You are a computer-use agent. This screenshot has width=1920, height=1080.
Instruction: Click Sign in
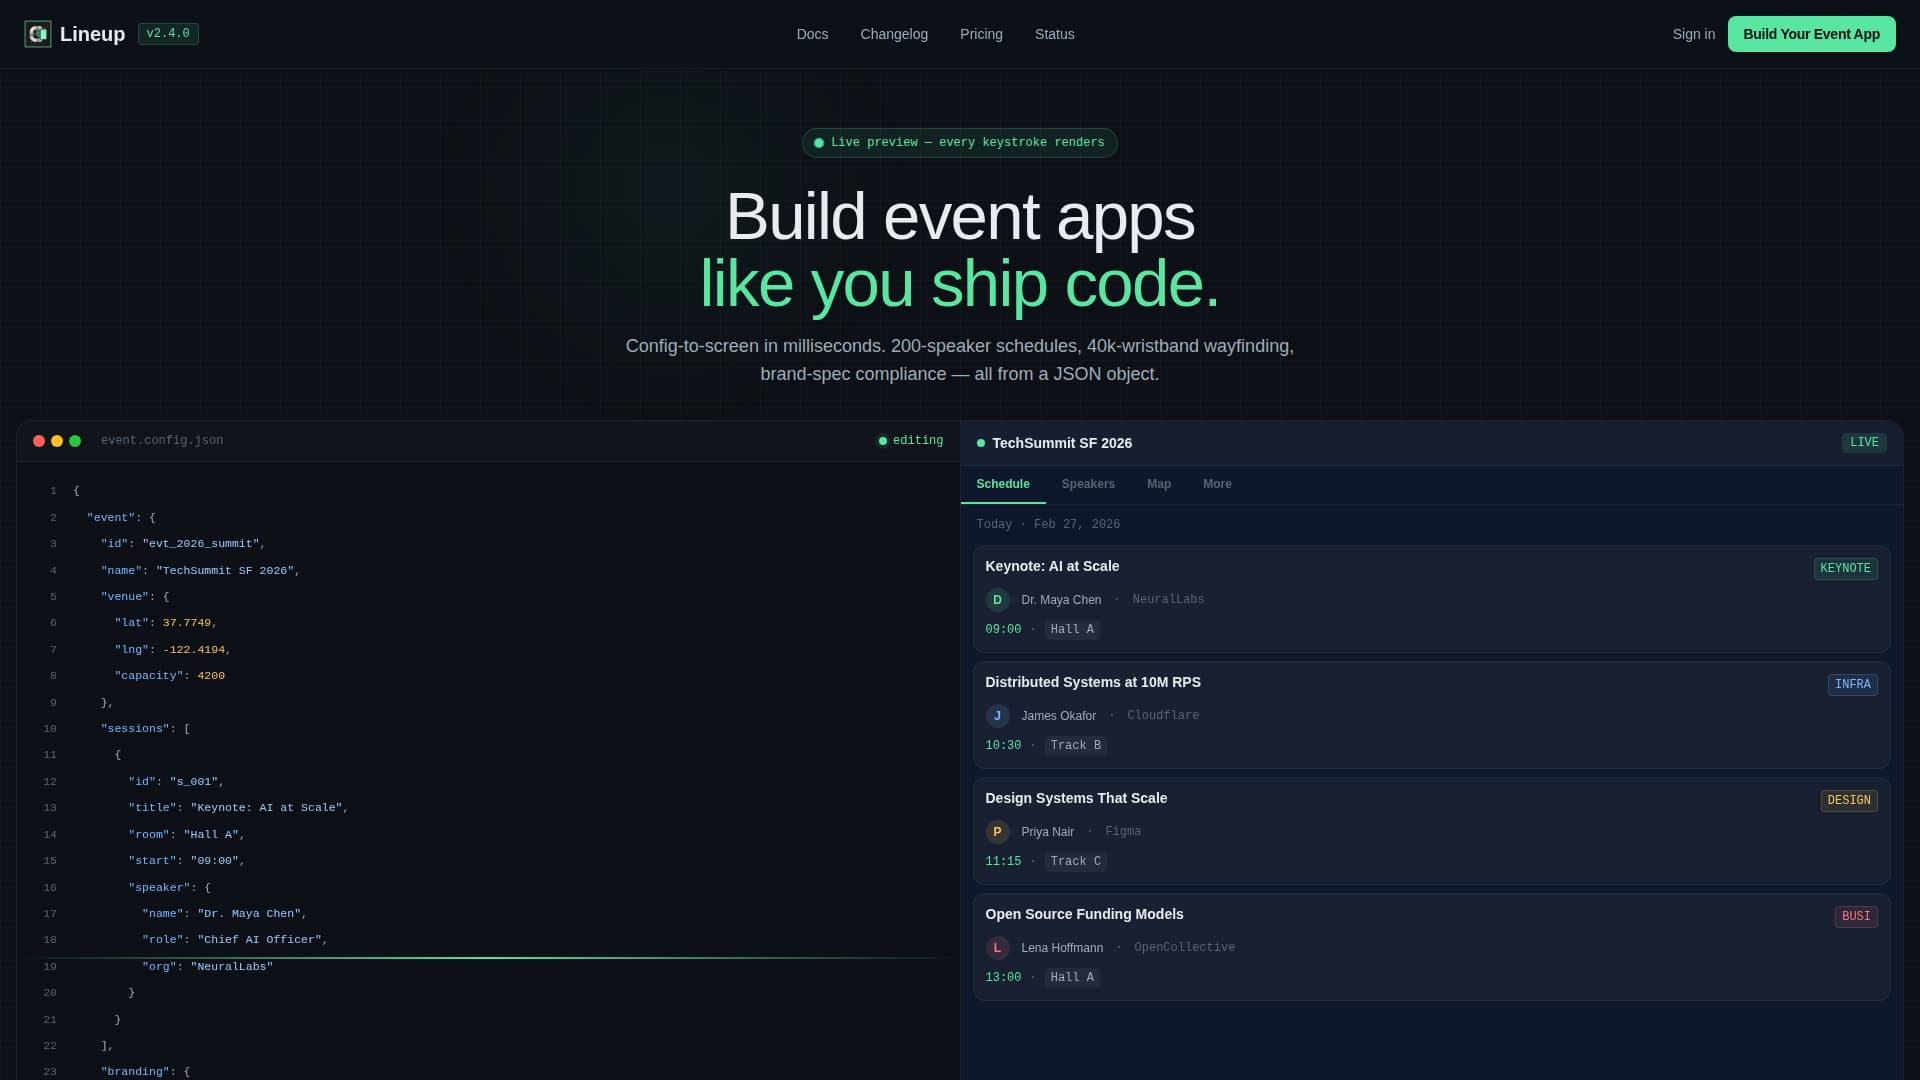[x=1693, y=34]
